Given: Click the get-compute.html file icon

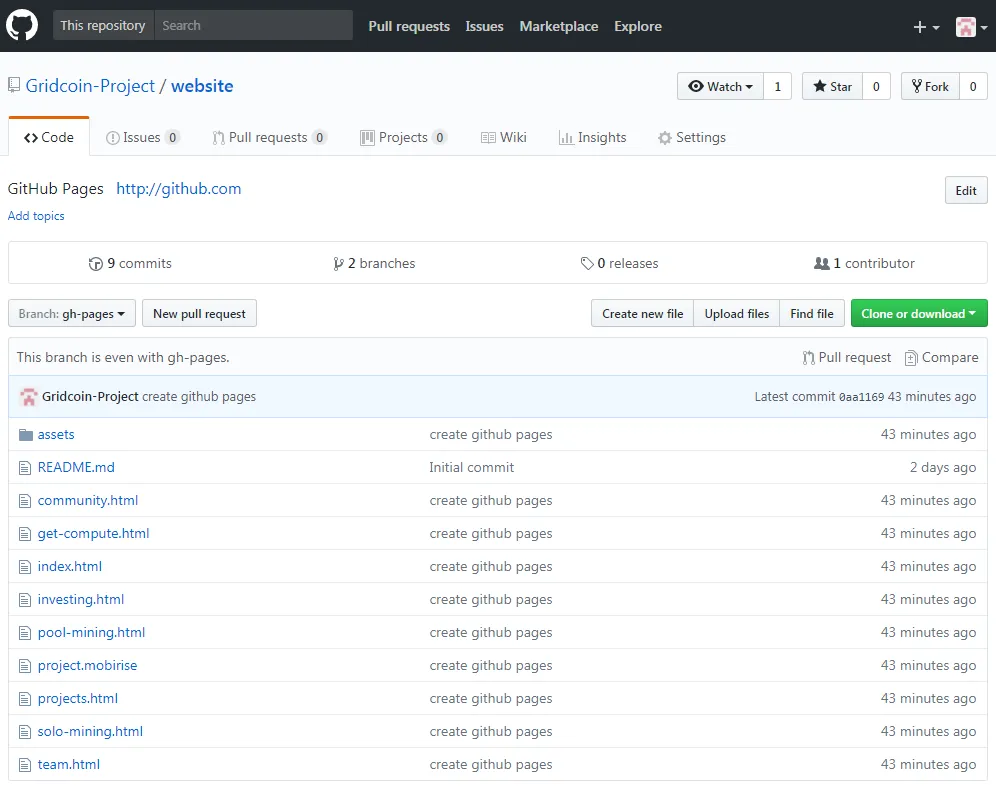Looking at the screenshot, I should pos(25,534).
